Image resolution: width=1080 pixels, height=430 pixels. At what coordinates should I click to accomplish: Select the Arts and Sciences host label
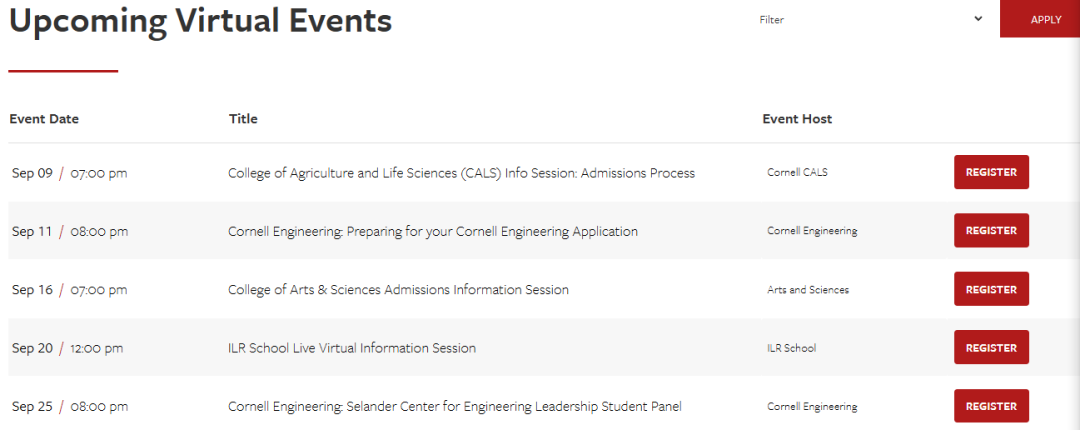(808, 290)
